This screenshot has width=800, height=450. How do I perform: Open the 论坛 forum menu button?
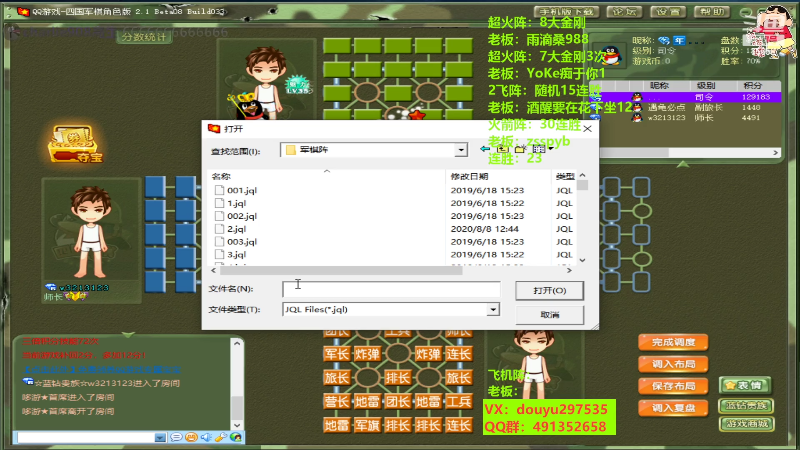(x=623, y=12)
